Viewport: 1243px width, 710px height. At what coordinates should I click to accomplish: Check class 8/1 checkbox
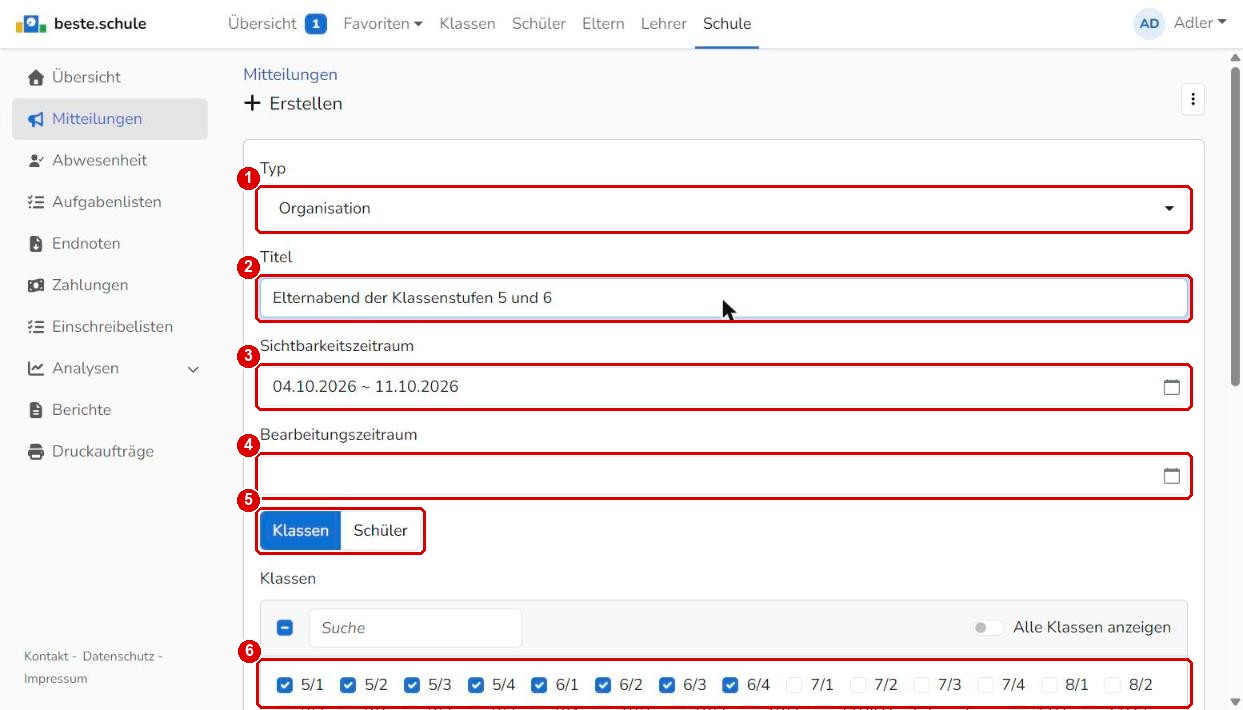coord(1049,685)
